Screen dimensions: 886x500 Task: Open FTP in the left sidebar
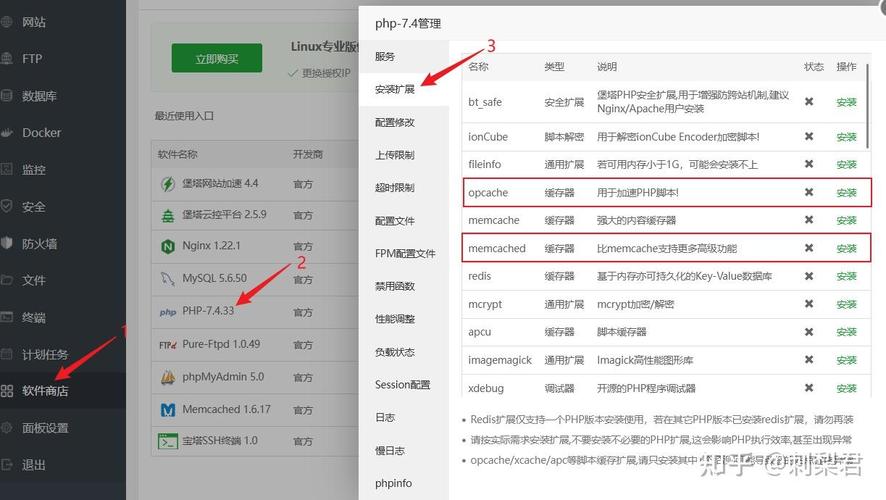(32, 59)
